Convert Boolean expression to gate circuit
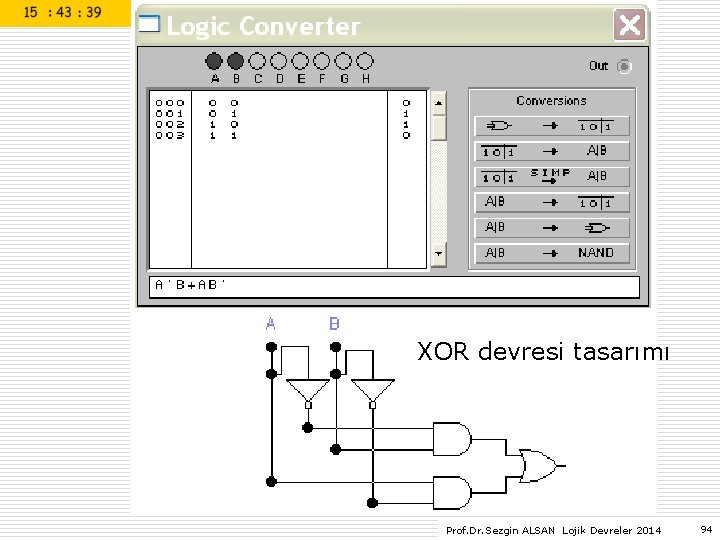The width and height of the screenshot is (720, 540). (x=551, y=227)
